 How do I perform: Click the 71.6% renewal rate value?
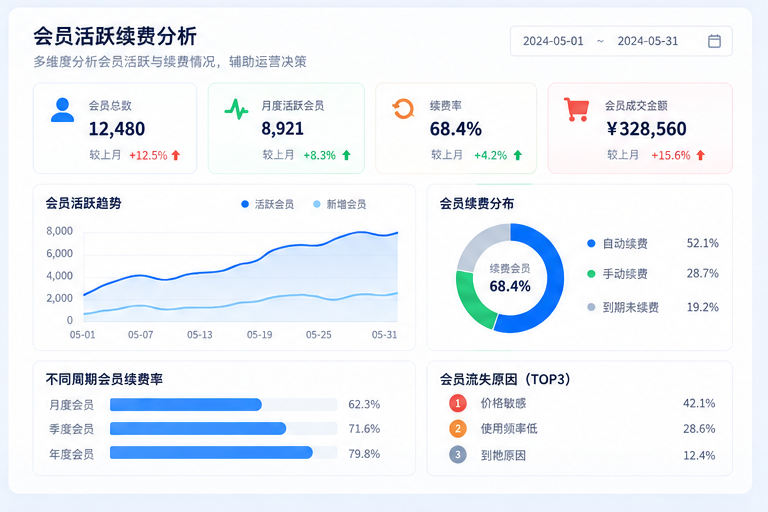coord(364,429)
